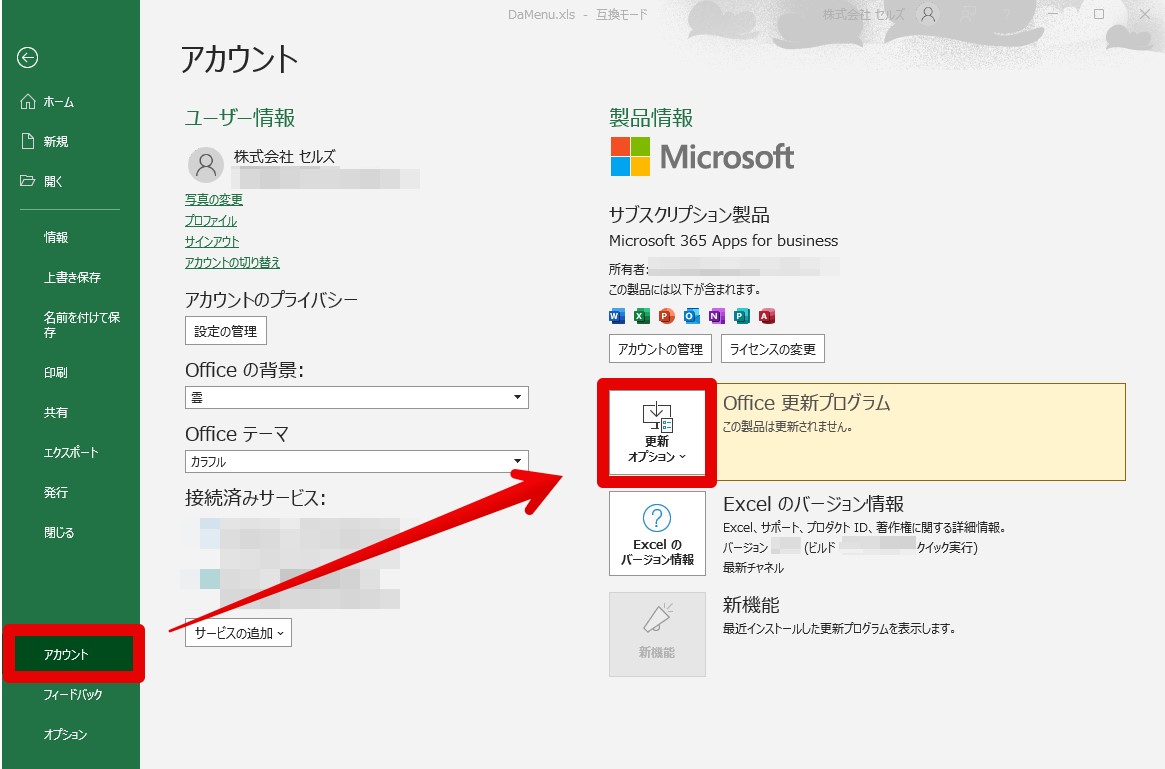The image size is (1165, 769).
Task: Open the エクスポート menu item
Action: pos(71,452)
